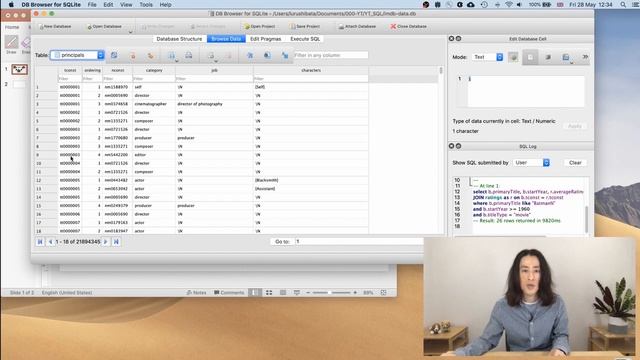This screenshot has width=640, height=360.
Task: Click the Draw tool in the PowerPoint ribbon
Action: point(11,44)
